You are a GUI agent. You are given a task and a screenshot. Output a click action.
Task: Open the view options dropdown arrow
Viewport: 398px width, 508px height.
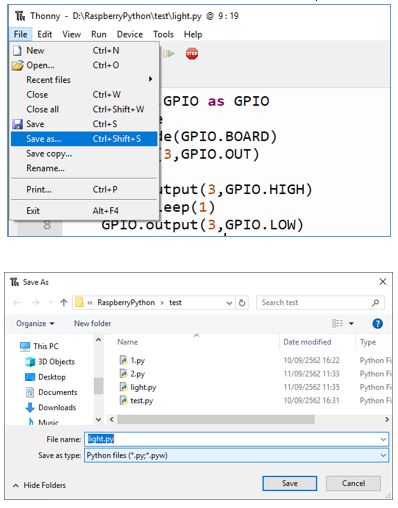click(x=351, y=323)
